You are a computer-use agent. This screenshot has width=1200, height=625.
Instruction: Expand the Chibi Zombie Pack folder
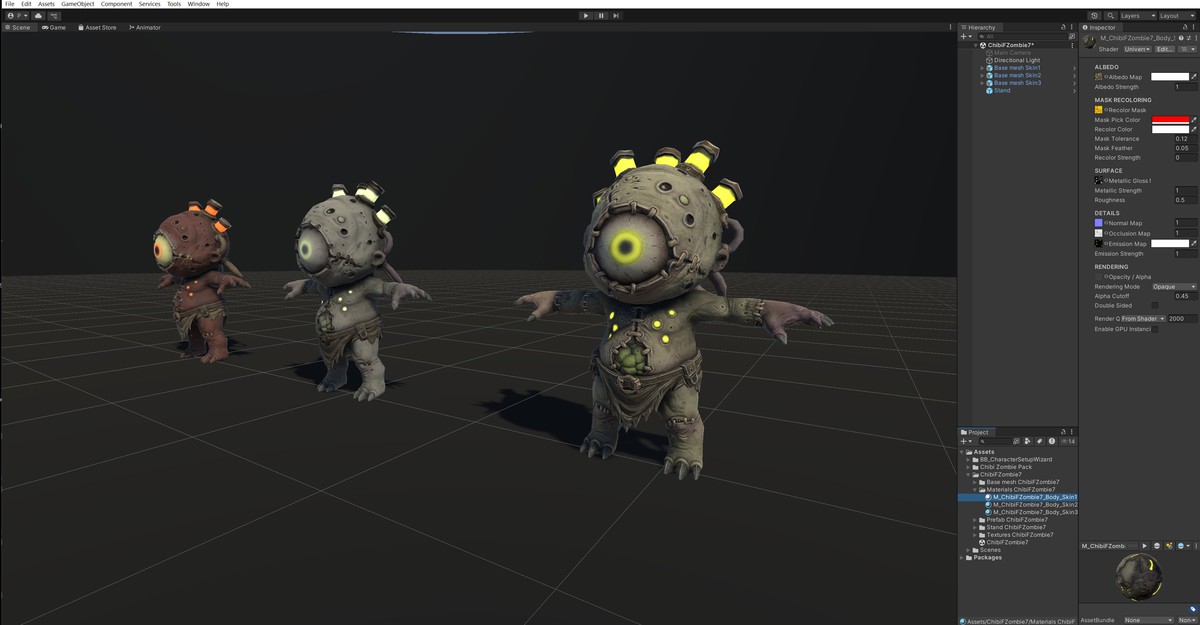point(969,467)
